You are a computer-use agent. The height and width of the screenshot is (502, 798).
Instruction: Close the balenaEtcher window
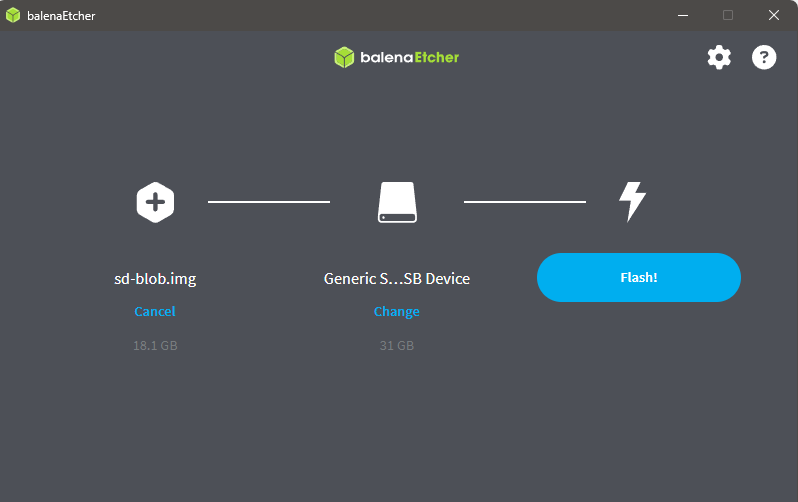point(774,15)
